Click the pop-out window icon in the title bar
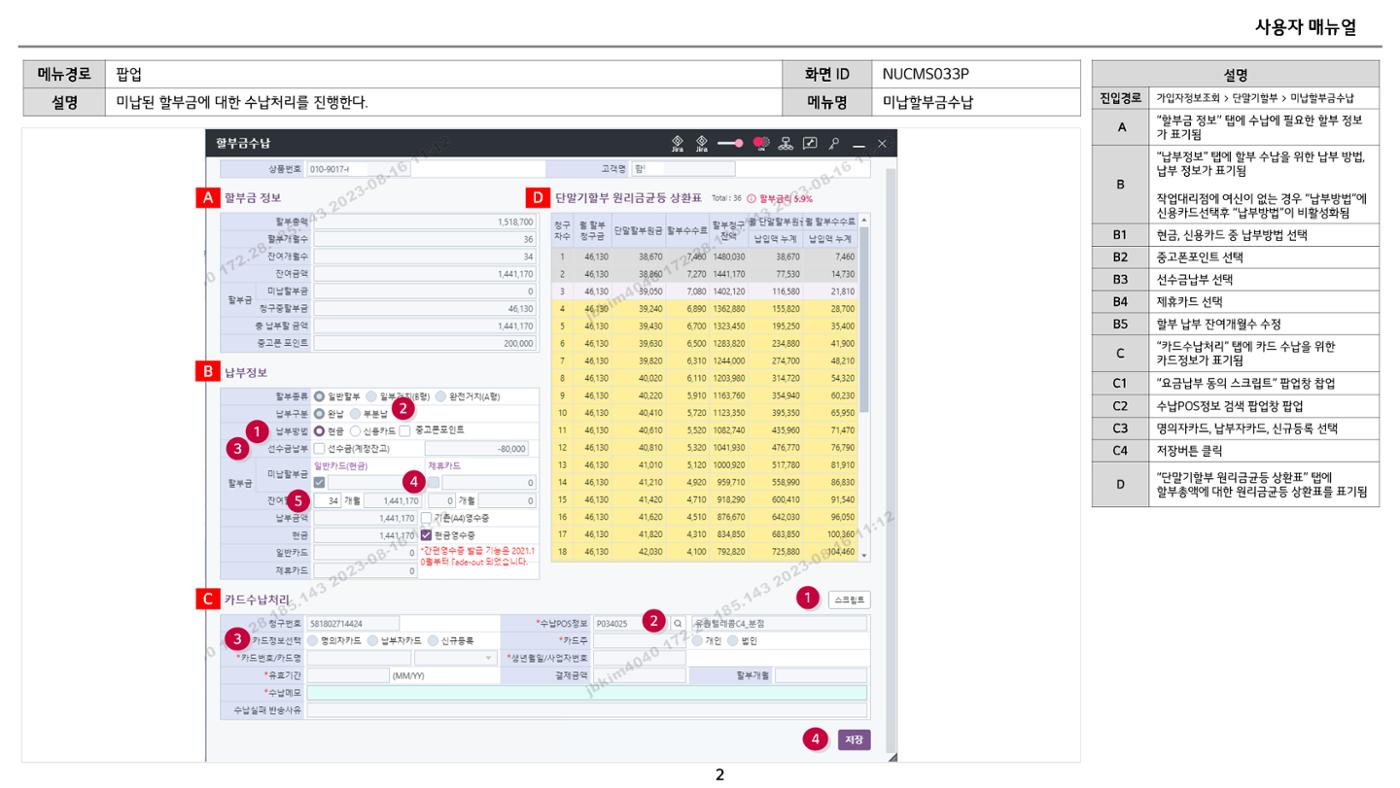The width and height of the screenshot is (1400, 788). [809, 143]
